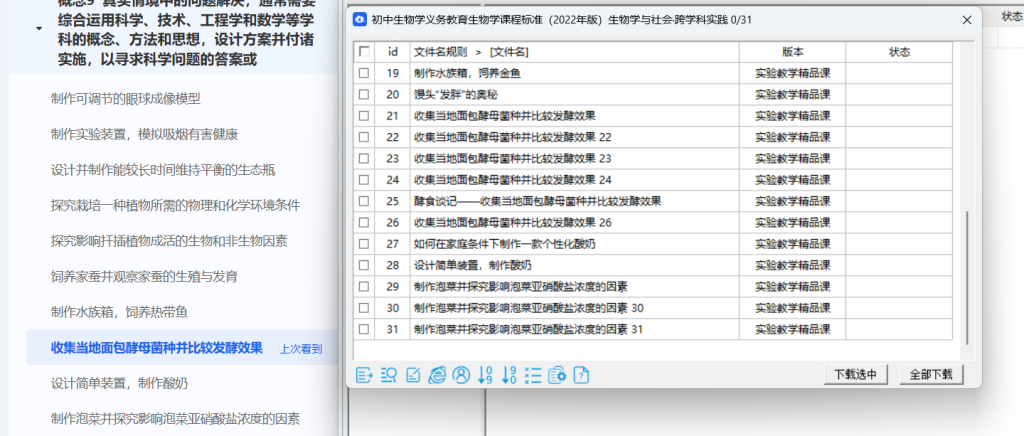
Task: Open the document settings gear icon
Action: coord(558,375)
